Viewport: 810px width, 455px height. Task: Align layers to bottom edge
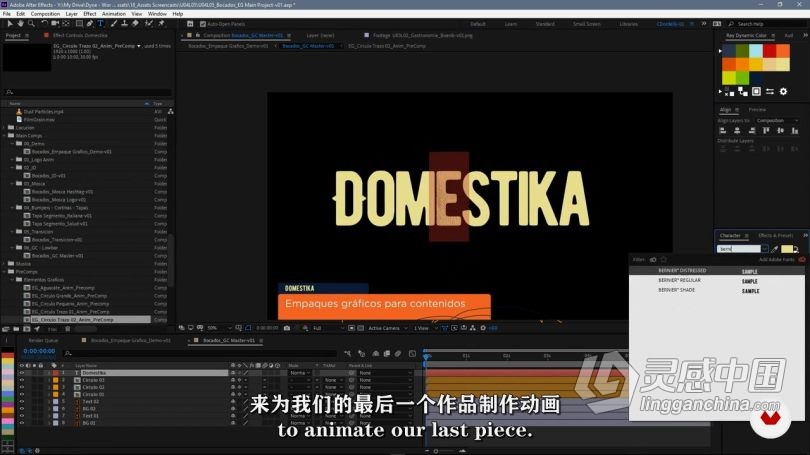(795, 131)
